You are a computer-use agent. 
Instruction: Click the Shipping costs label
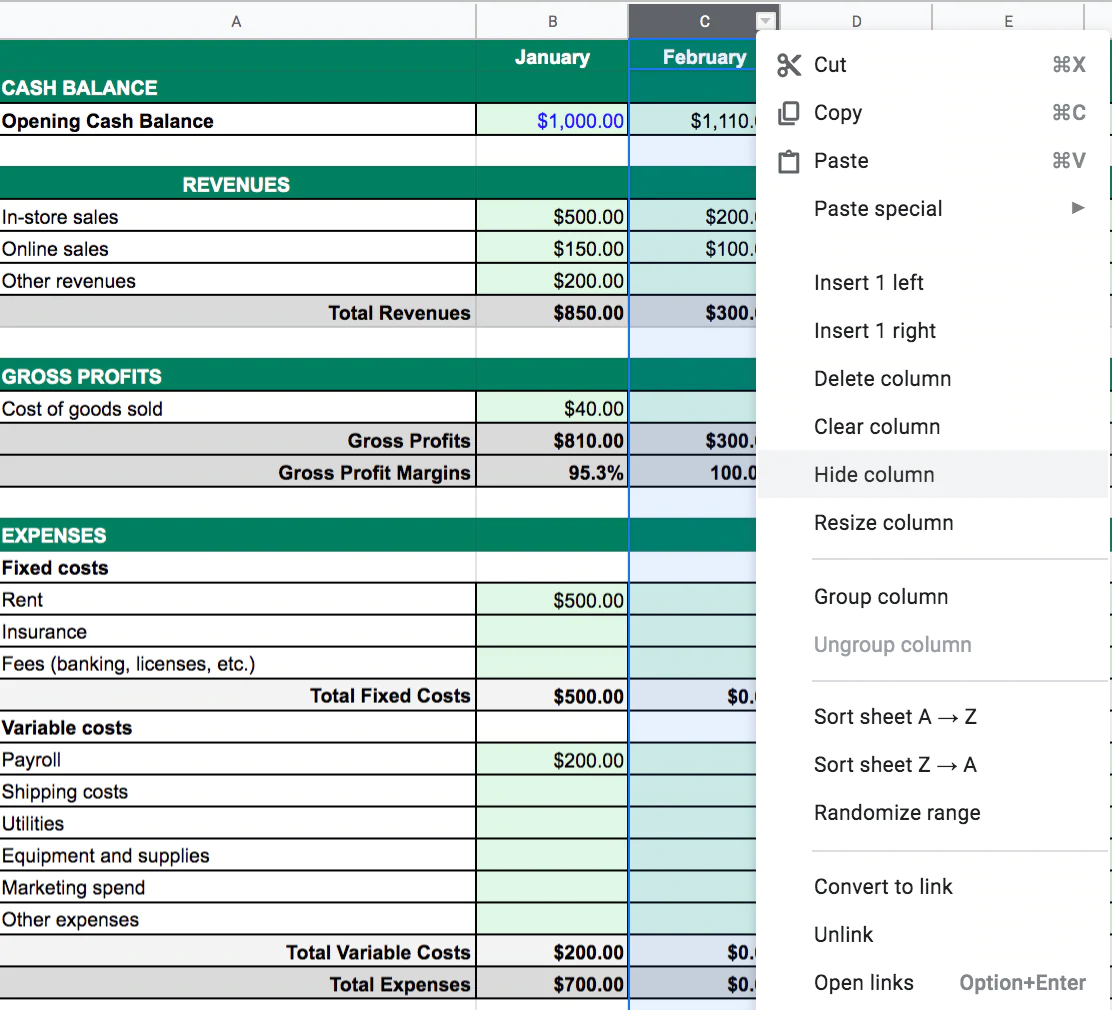coord(65,792)
